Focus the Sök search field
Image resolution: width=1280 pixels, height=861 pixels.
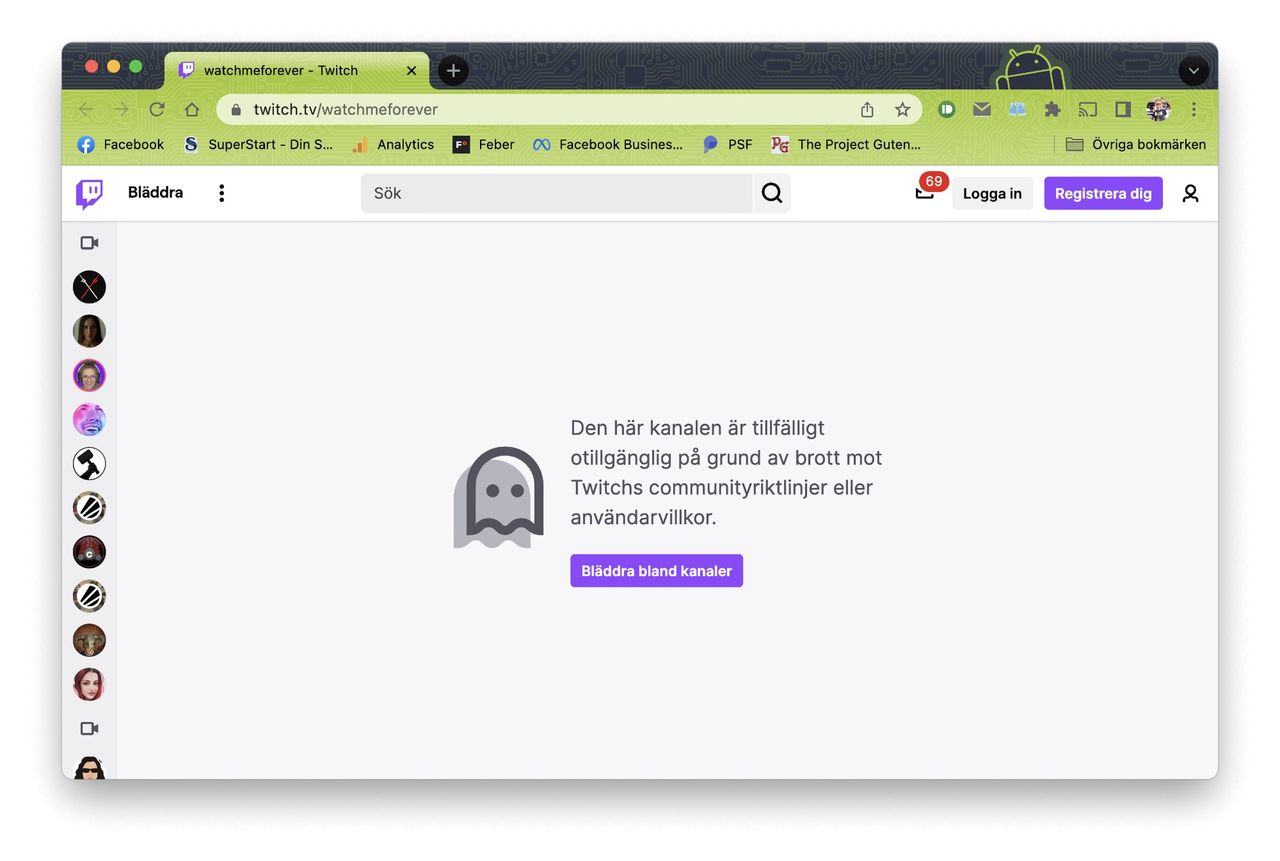[556, 193]
